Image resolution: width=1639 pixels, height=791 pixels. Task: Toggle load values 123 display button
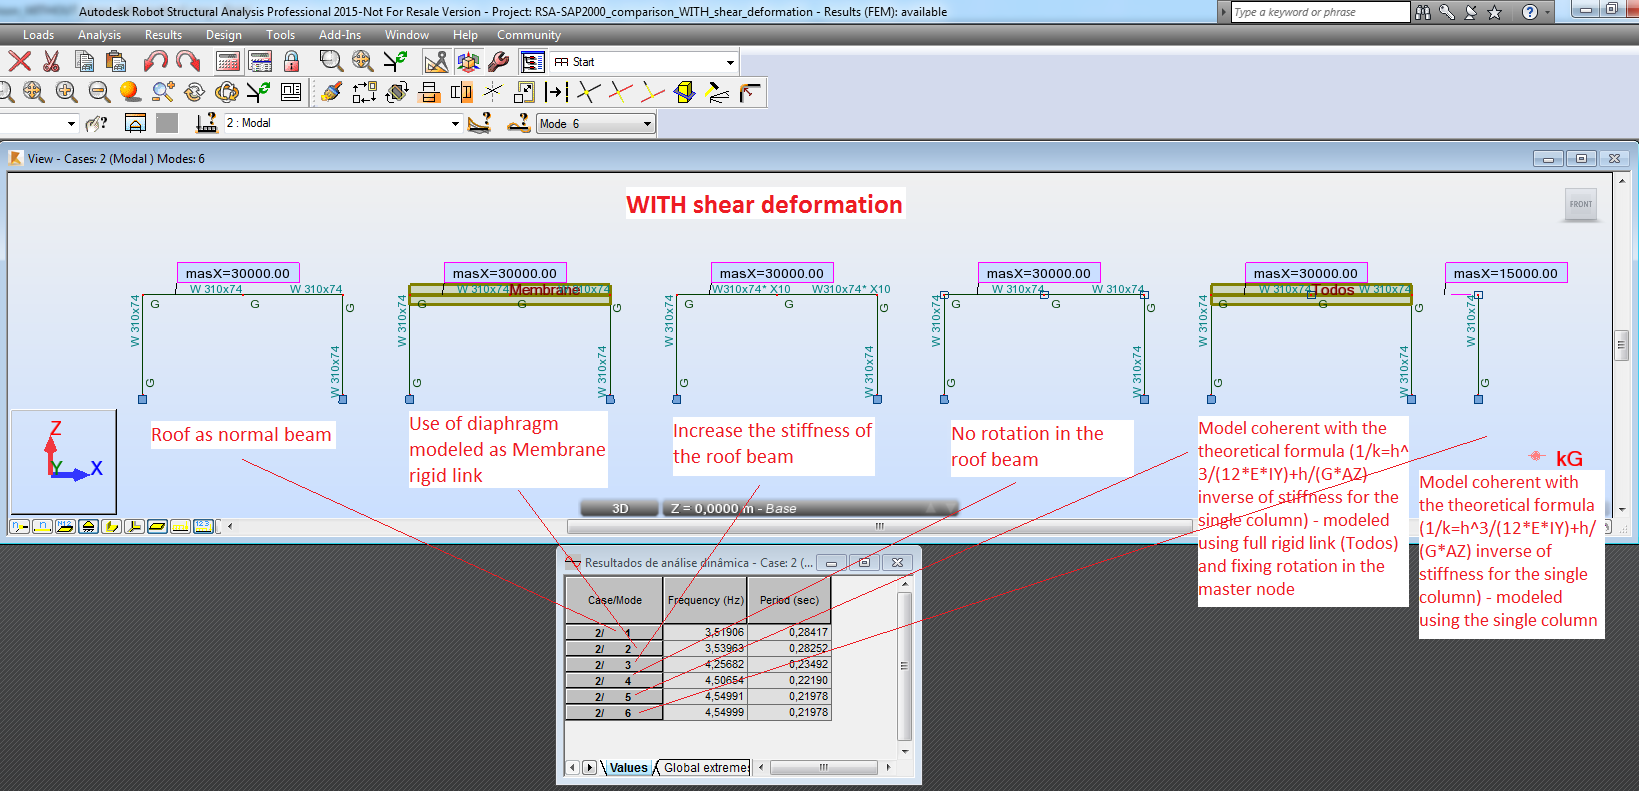[x=203, y=526]
